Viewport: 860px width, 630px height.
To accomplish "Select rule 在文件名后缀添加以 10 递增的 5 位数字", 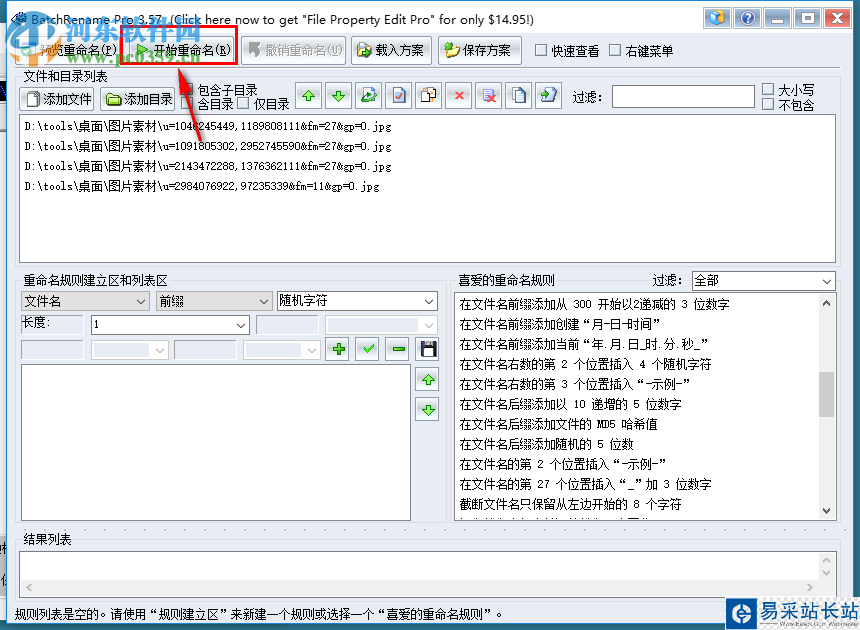I will 570,404.
